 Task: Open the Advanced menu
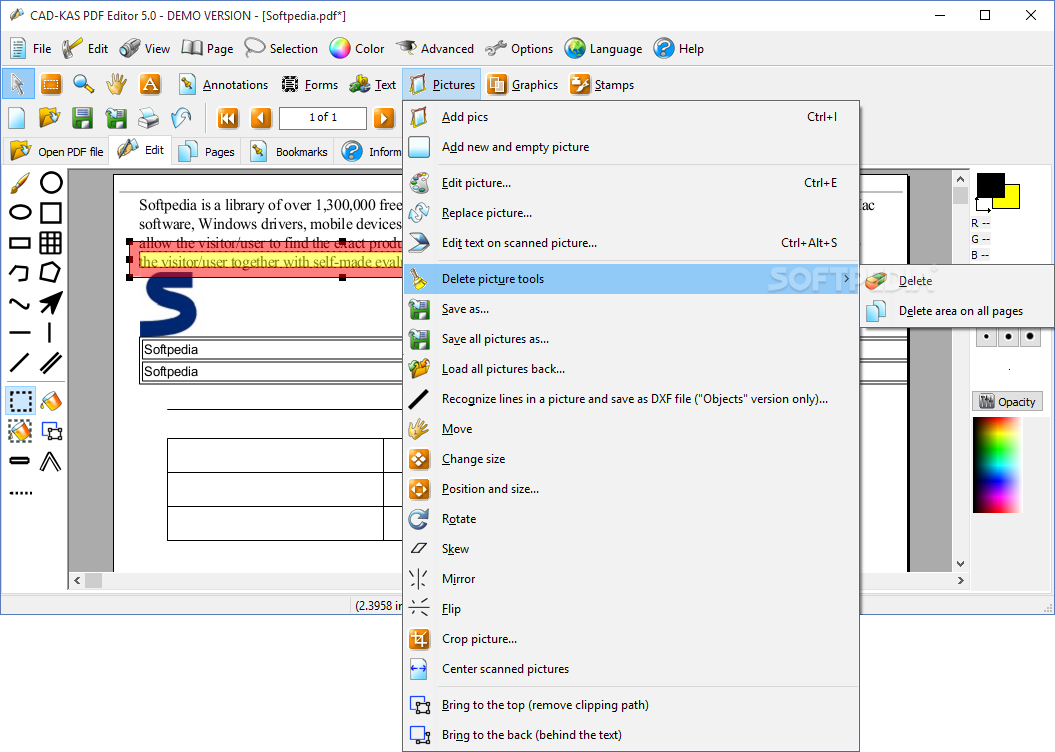(x=435, y=48)
